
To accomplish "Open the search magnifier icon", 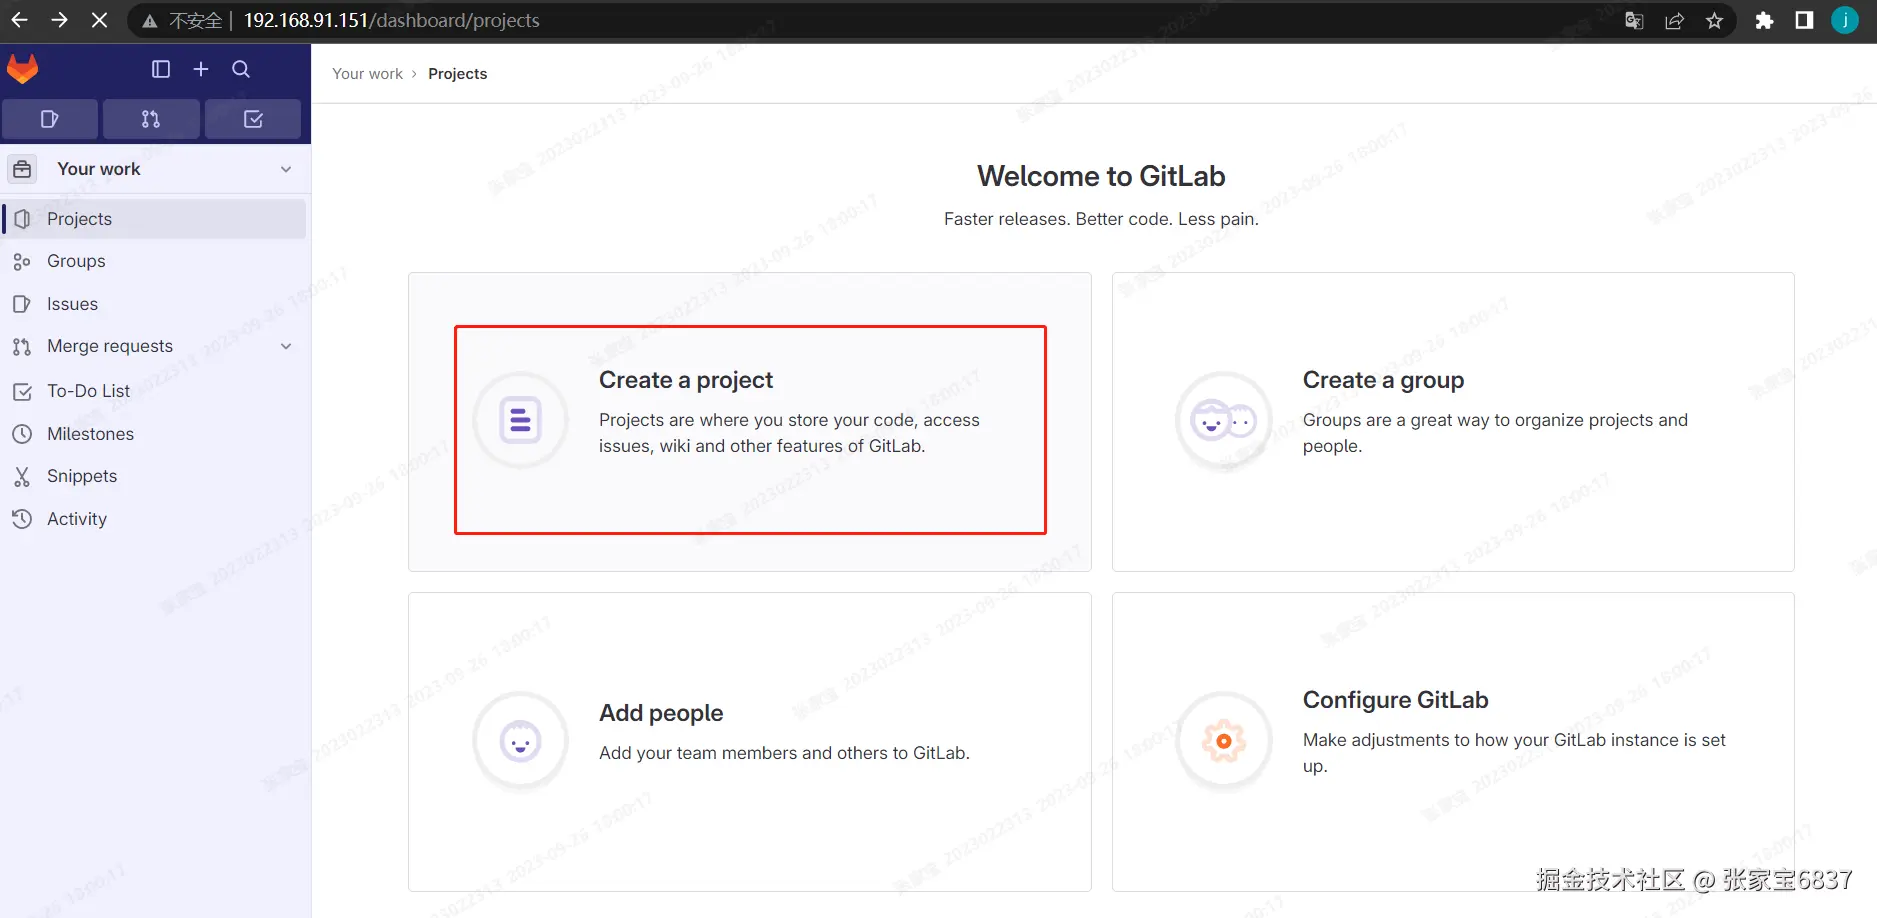I will click(x=241, y=69).
